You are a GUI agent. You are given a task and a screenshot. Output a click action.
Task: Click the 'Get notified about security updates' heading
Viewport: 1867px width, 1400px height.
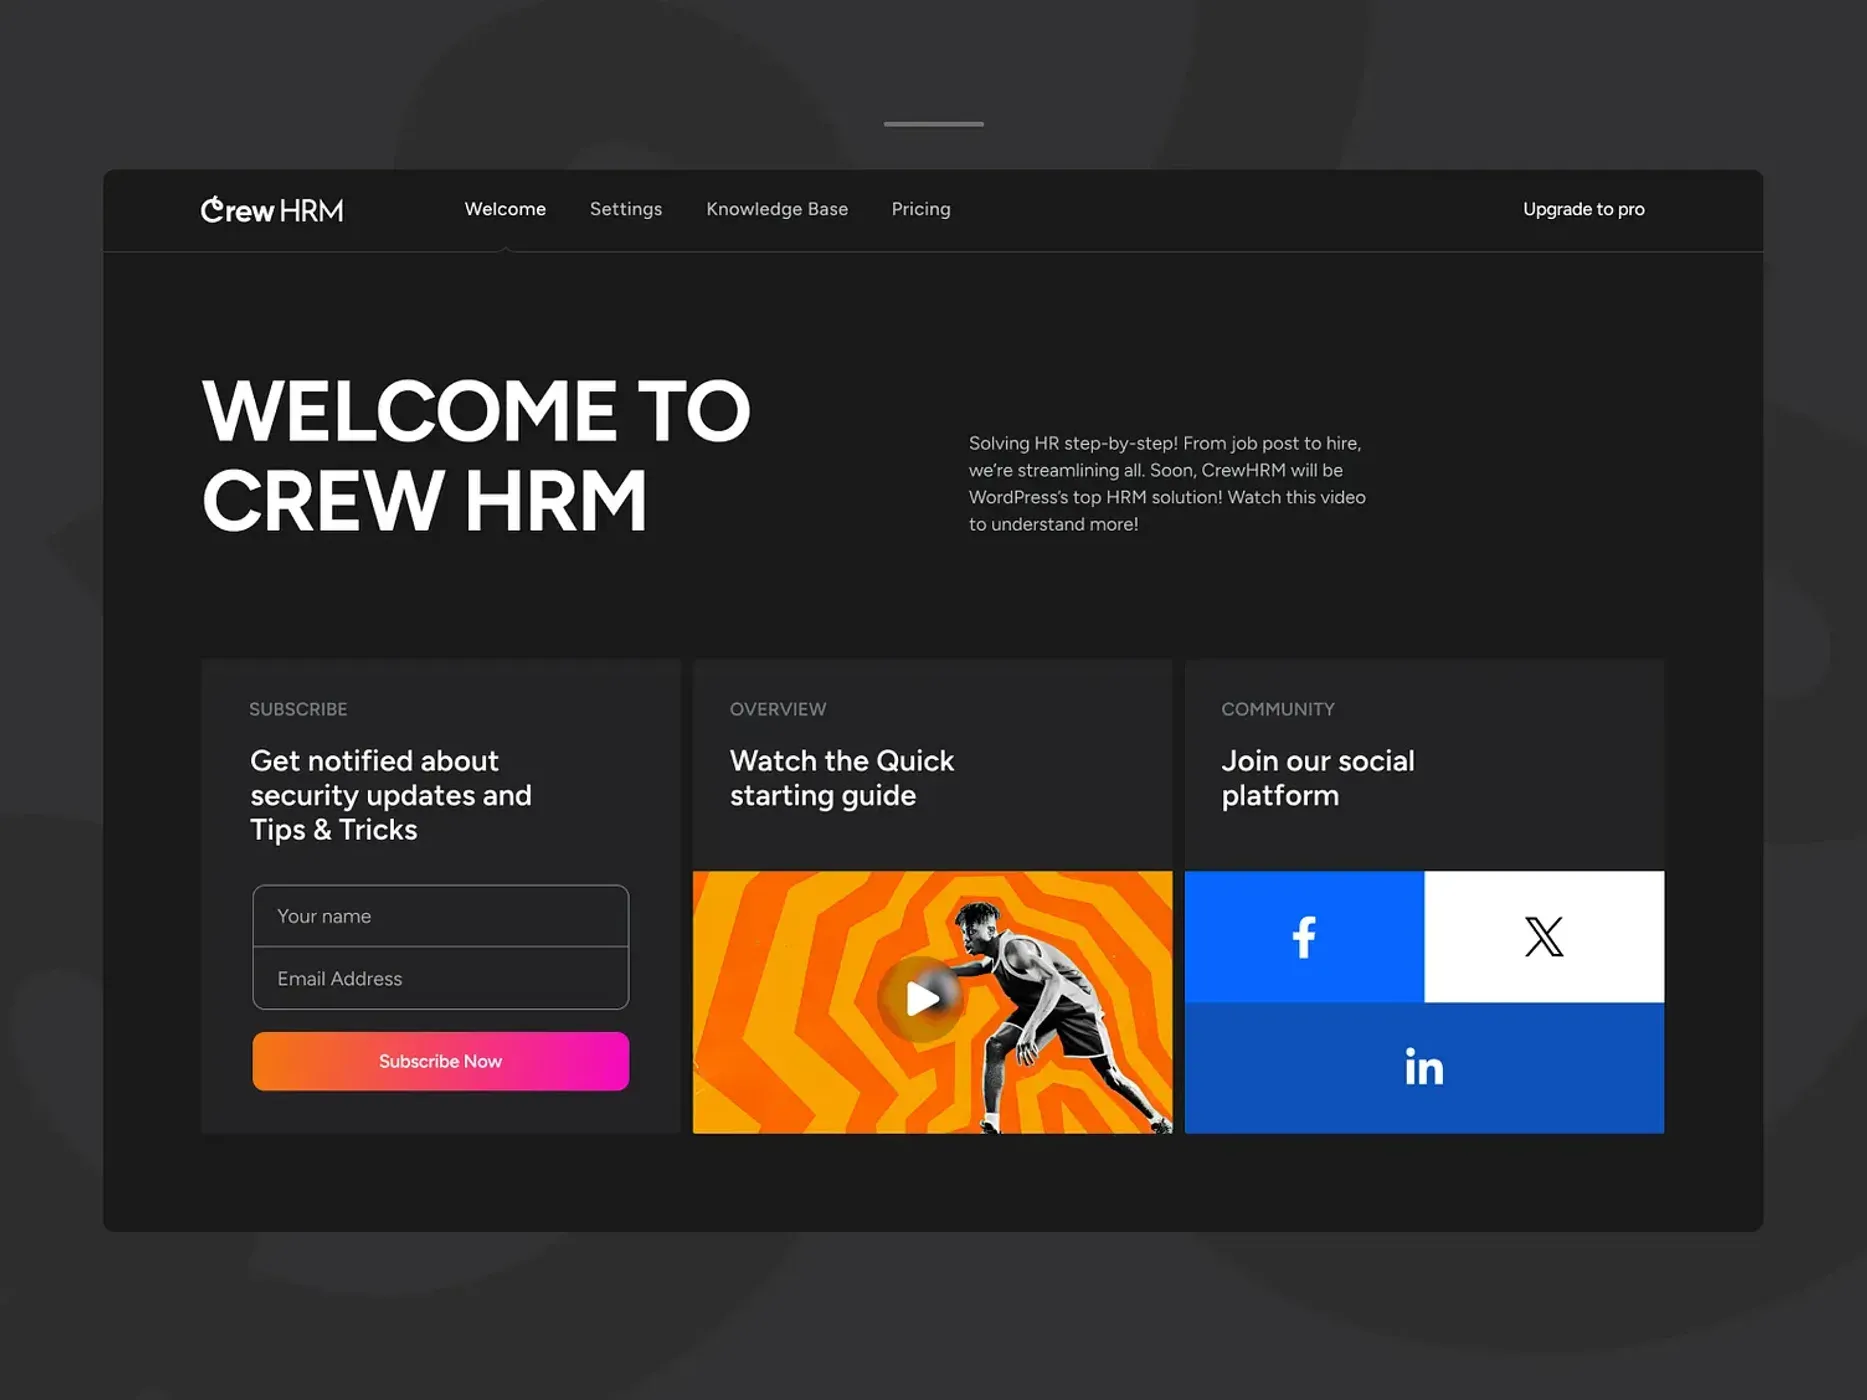(391, 795)
